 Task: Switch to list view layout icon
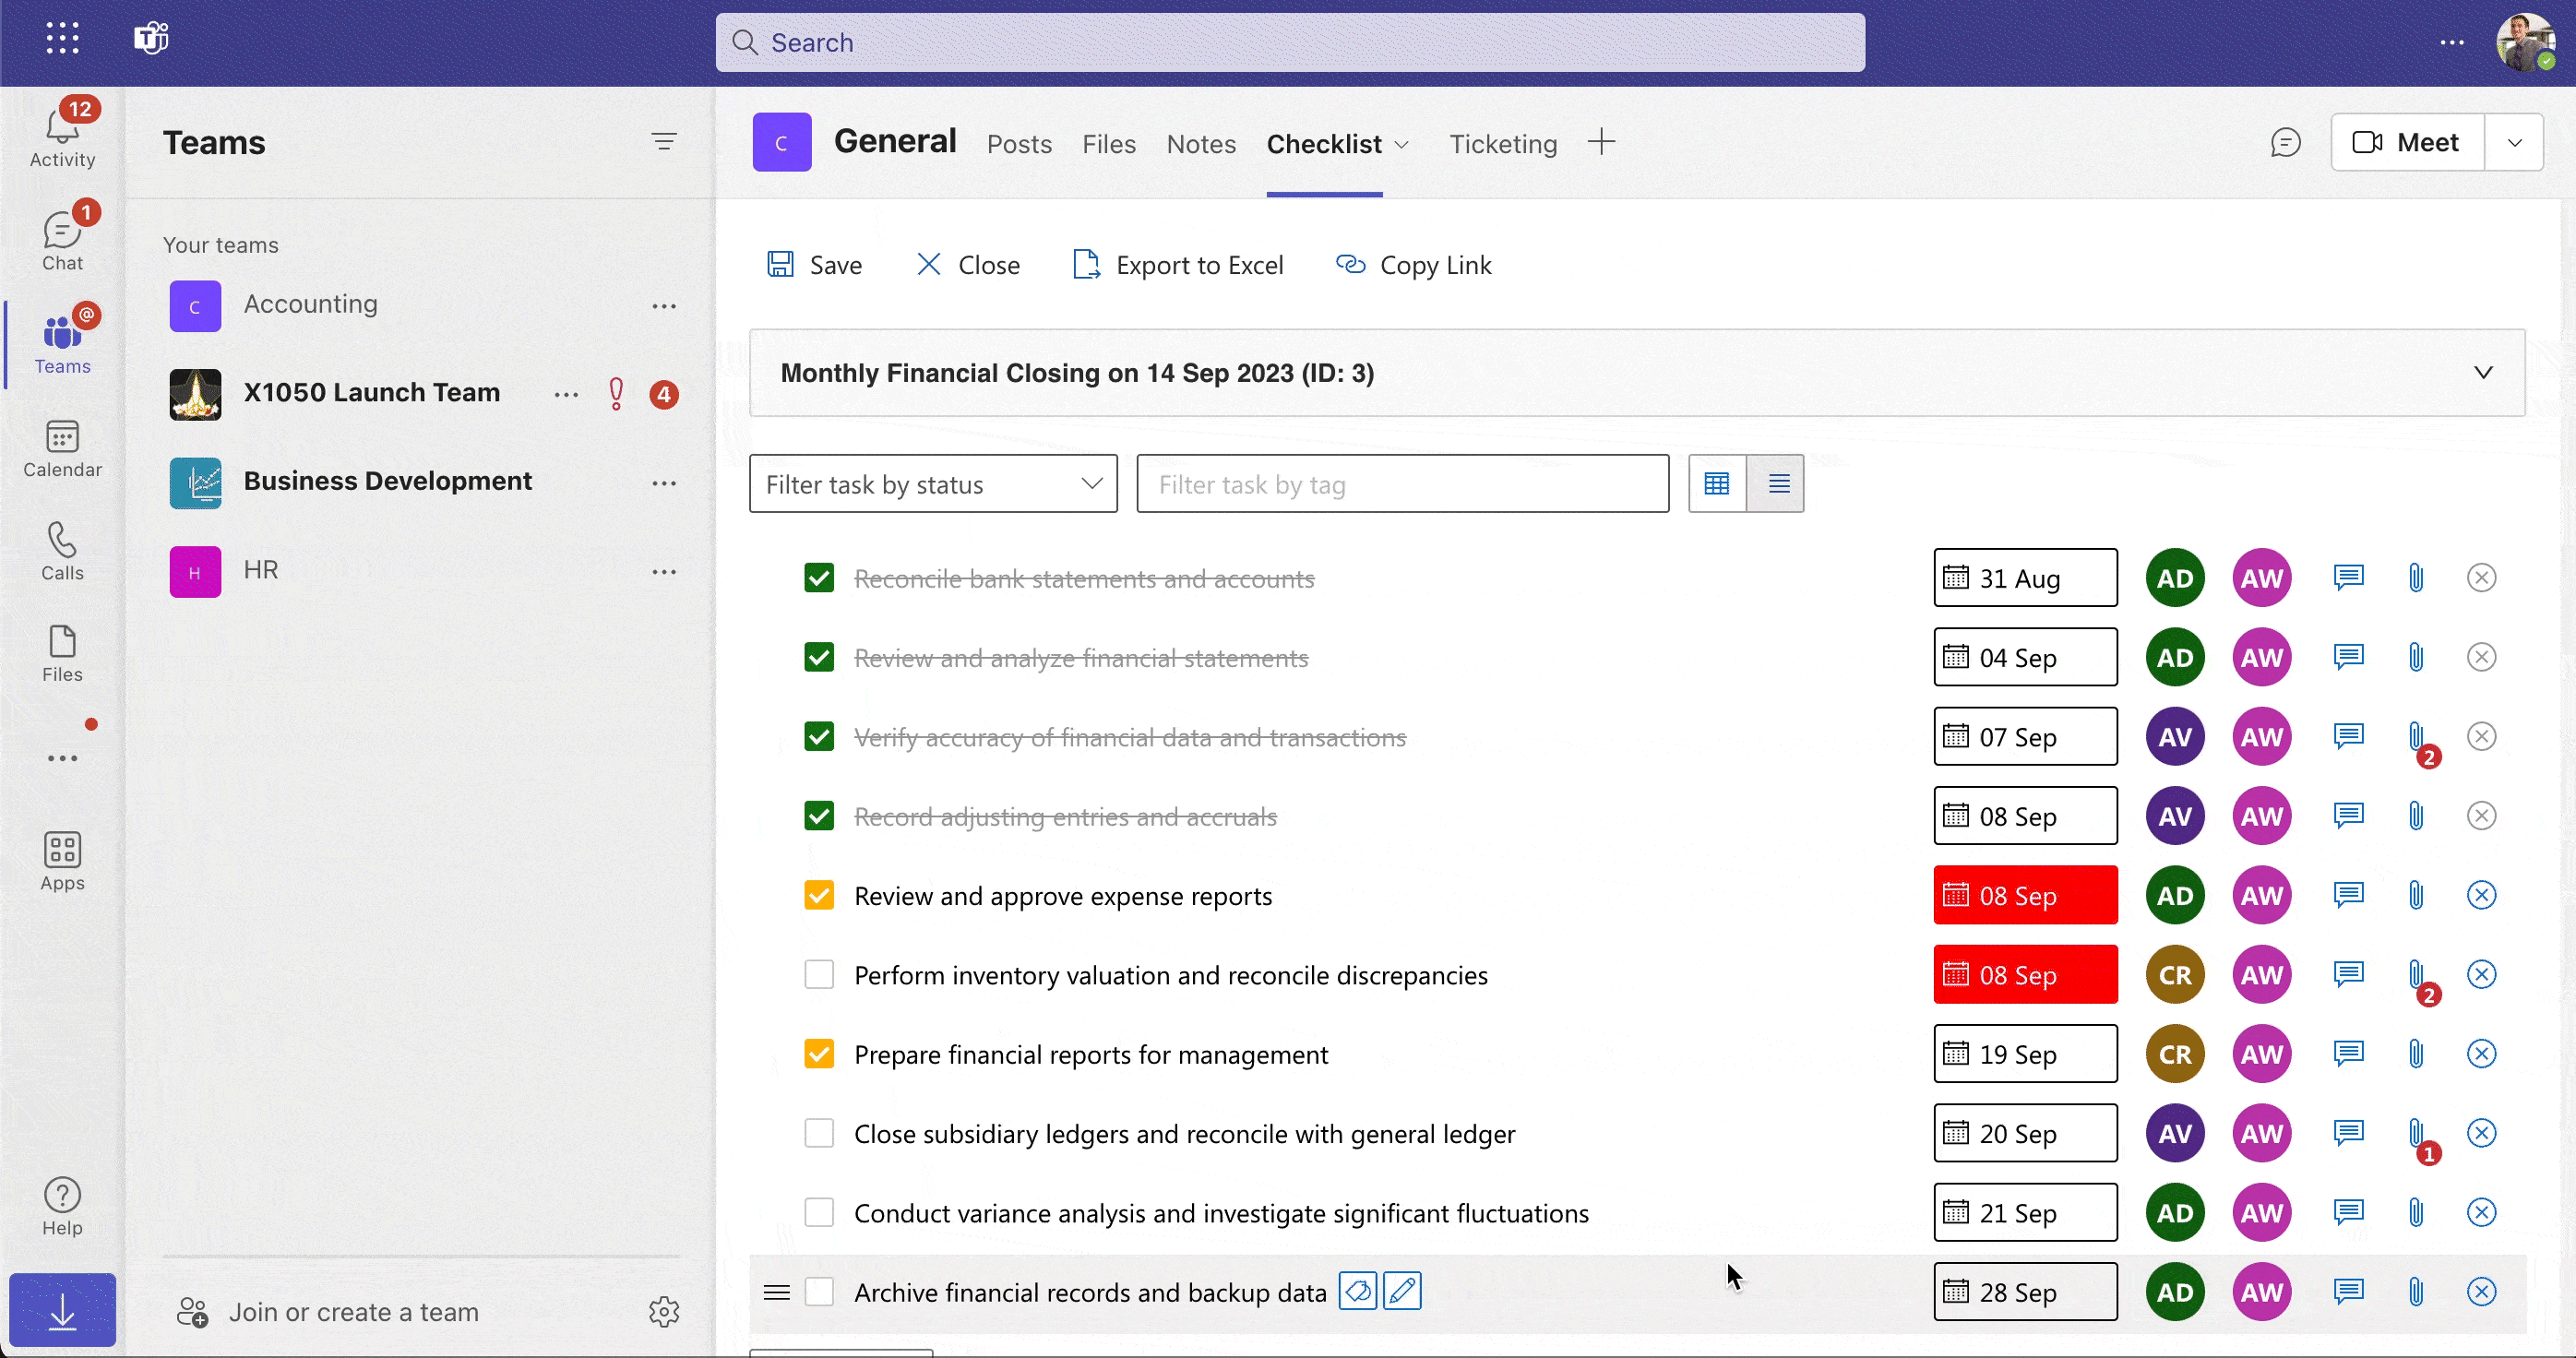[1776, 484]
